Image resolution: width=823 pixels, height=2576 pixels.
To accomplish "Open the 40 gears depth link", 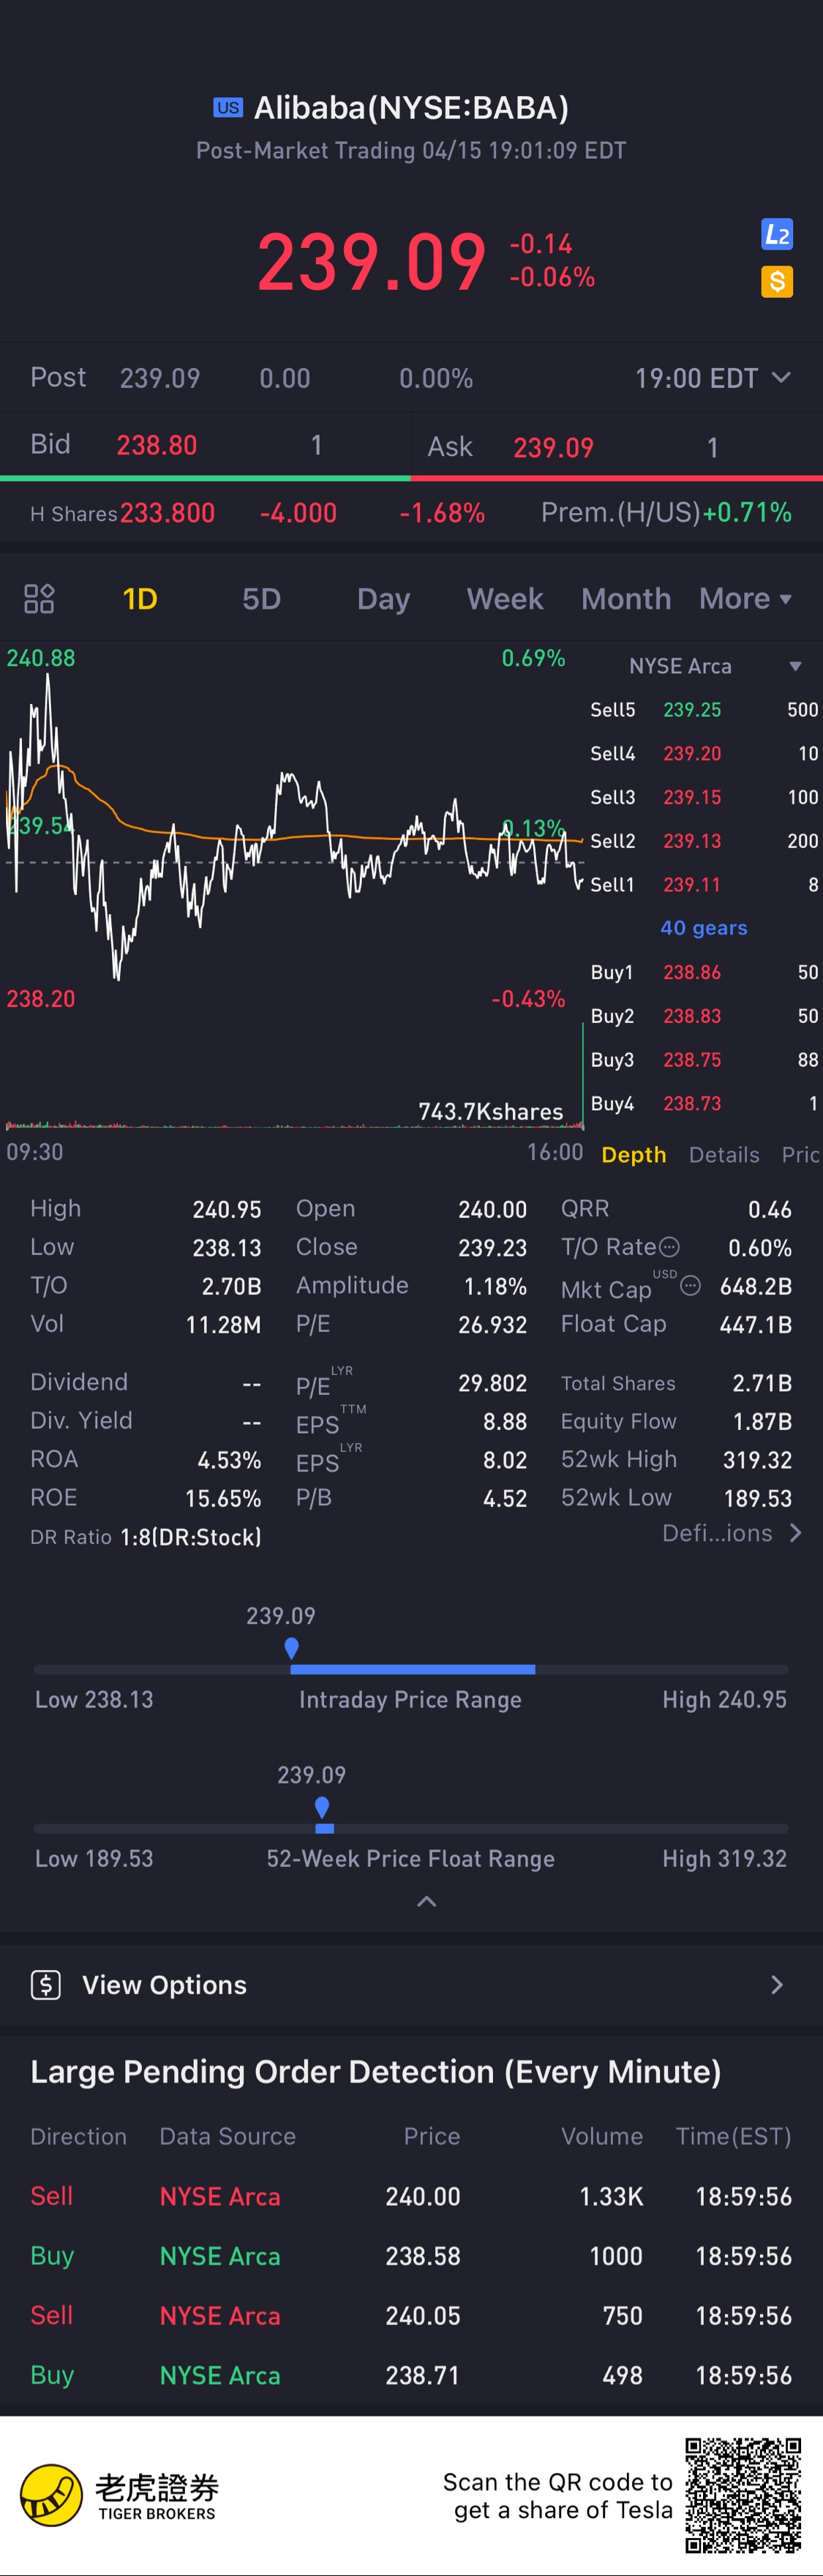I will pos(704,928).
